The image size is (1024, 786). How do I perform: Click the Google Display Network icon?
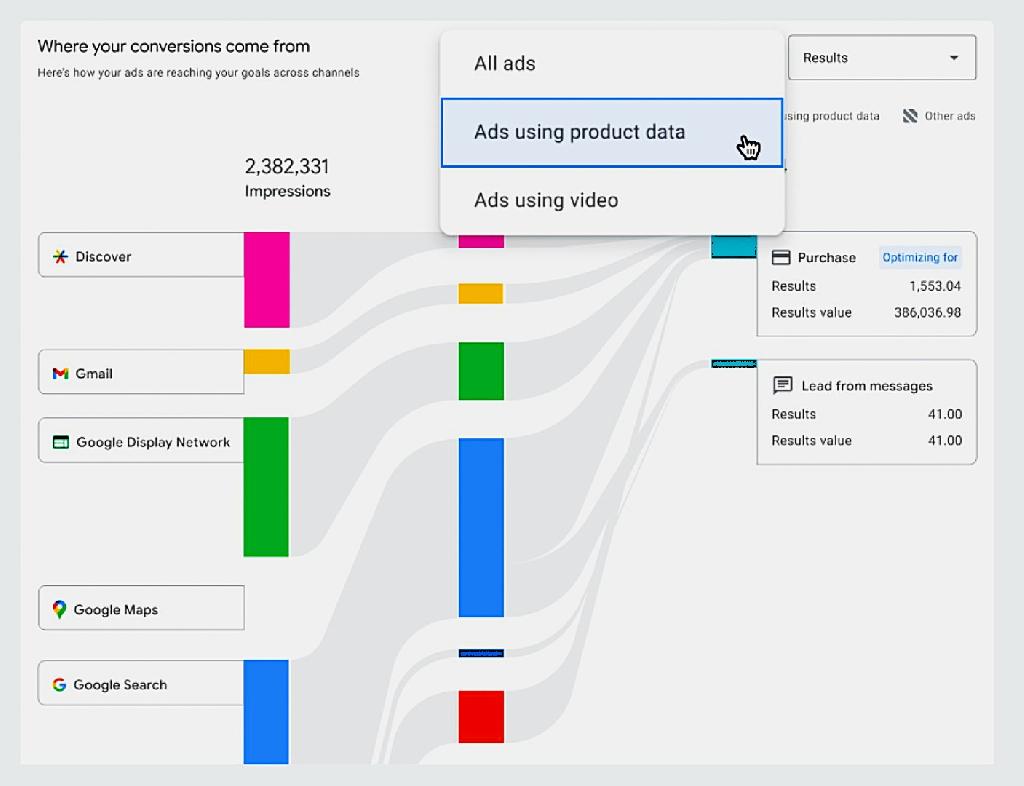pos(61,442)
